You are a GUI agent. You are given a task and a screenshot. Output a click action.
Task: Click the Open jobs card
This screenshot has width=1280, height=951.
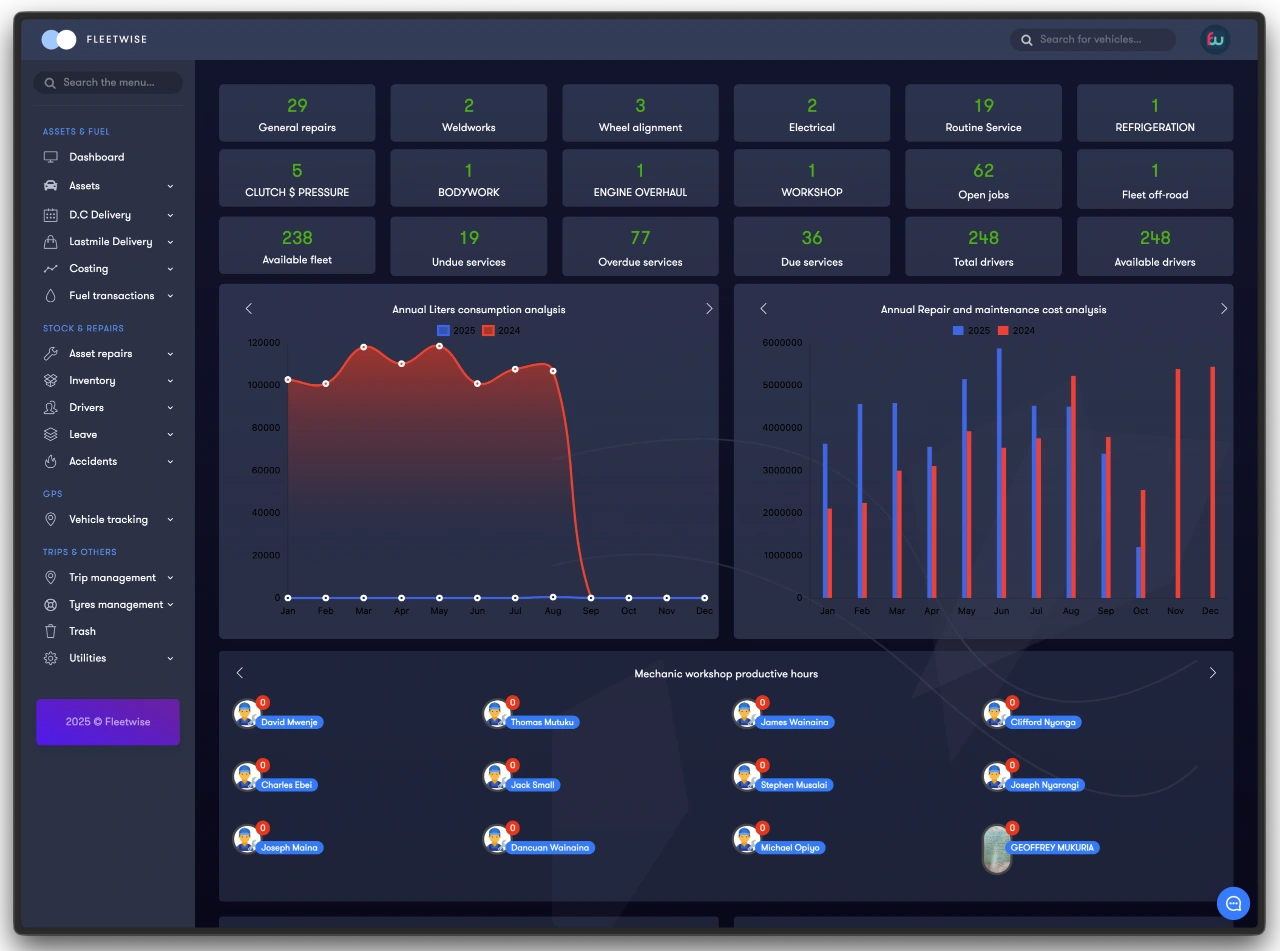tap(983, 180)
